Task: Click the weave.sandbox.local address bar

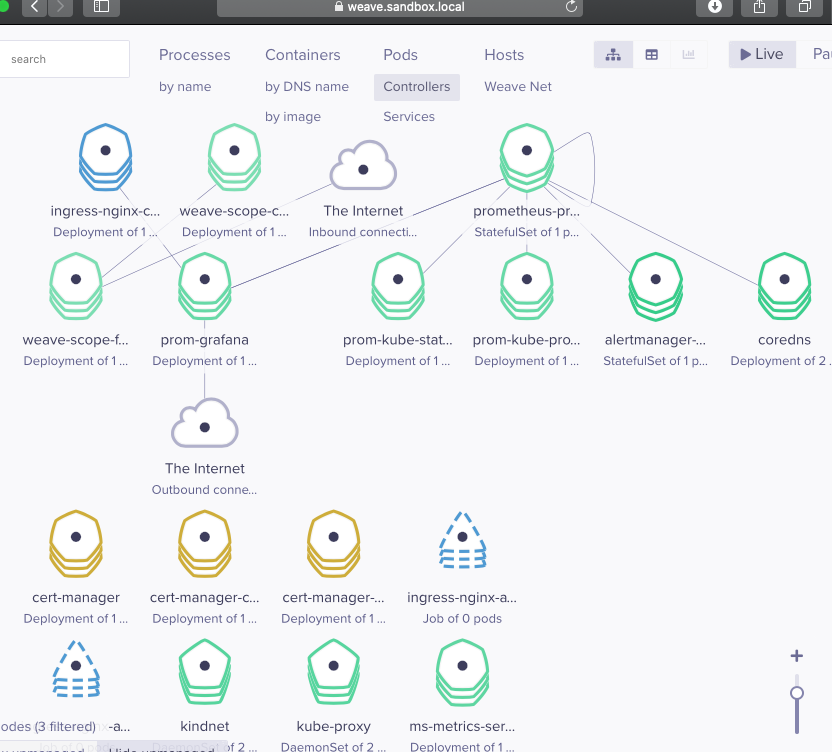Action: click(400, 7)
